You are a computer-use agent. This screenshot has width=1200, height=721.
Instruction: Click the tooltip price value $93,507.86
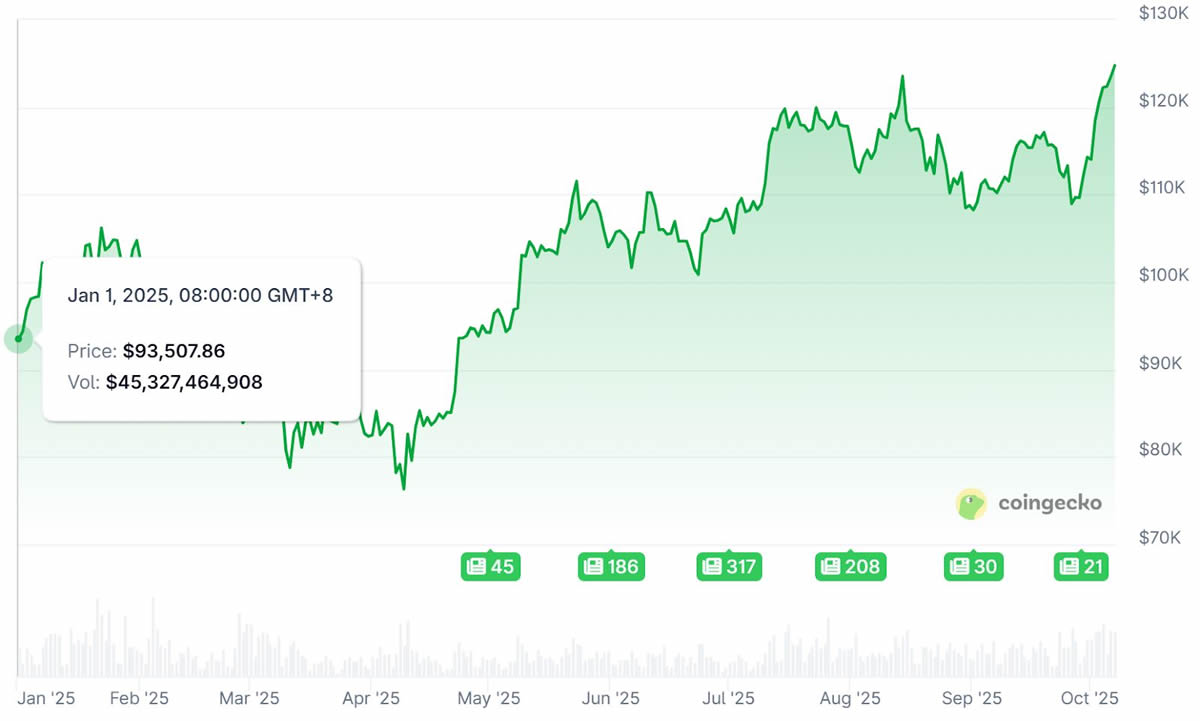click(174, 351)
